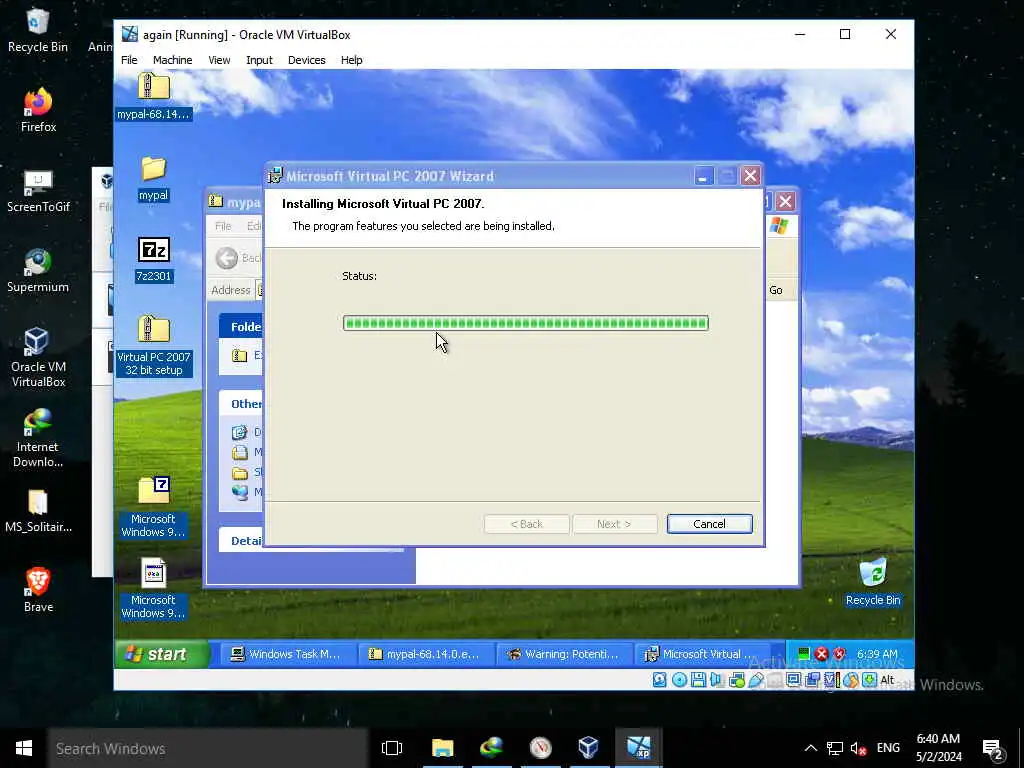1024x768 pixels.
Task: Click the red X network tray icon
Action: coord(822,654)
